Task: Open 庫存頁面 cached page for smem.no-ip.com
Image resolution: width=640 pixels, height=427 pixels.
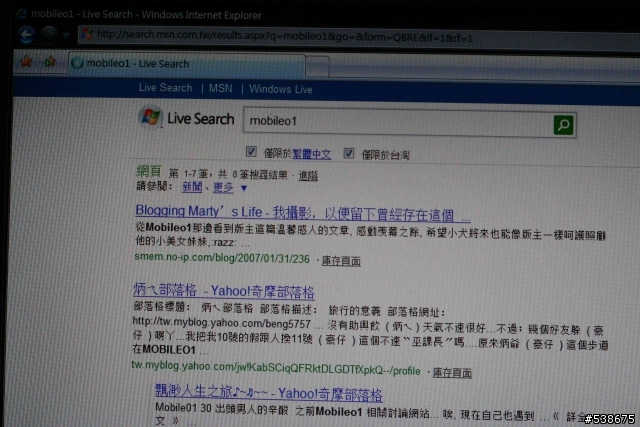Action: coord(341,261)
